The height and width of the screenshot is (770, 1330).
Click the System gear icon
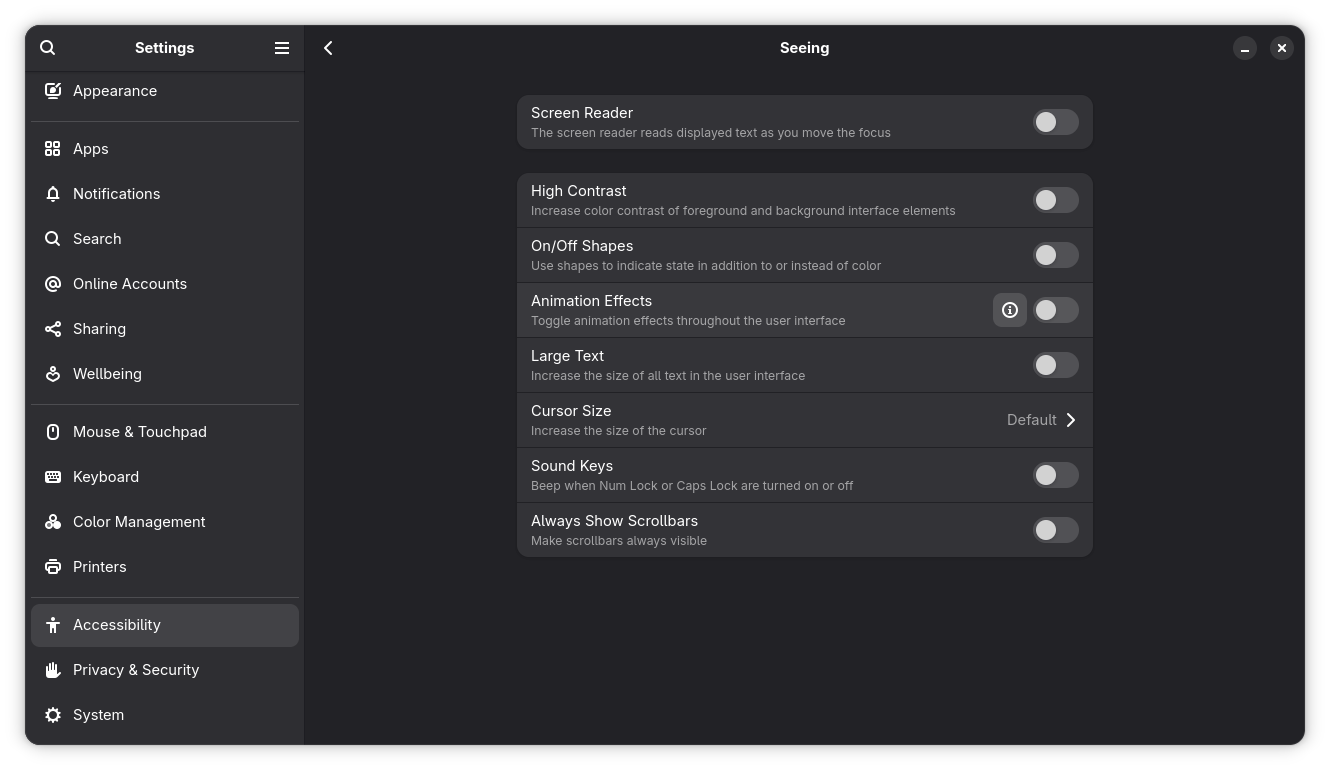click(53, 715)
